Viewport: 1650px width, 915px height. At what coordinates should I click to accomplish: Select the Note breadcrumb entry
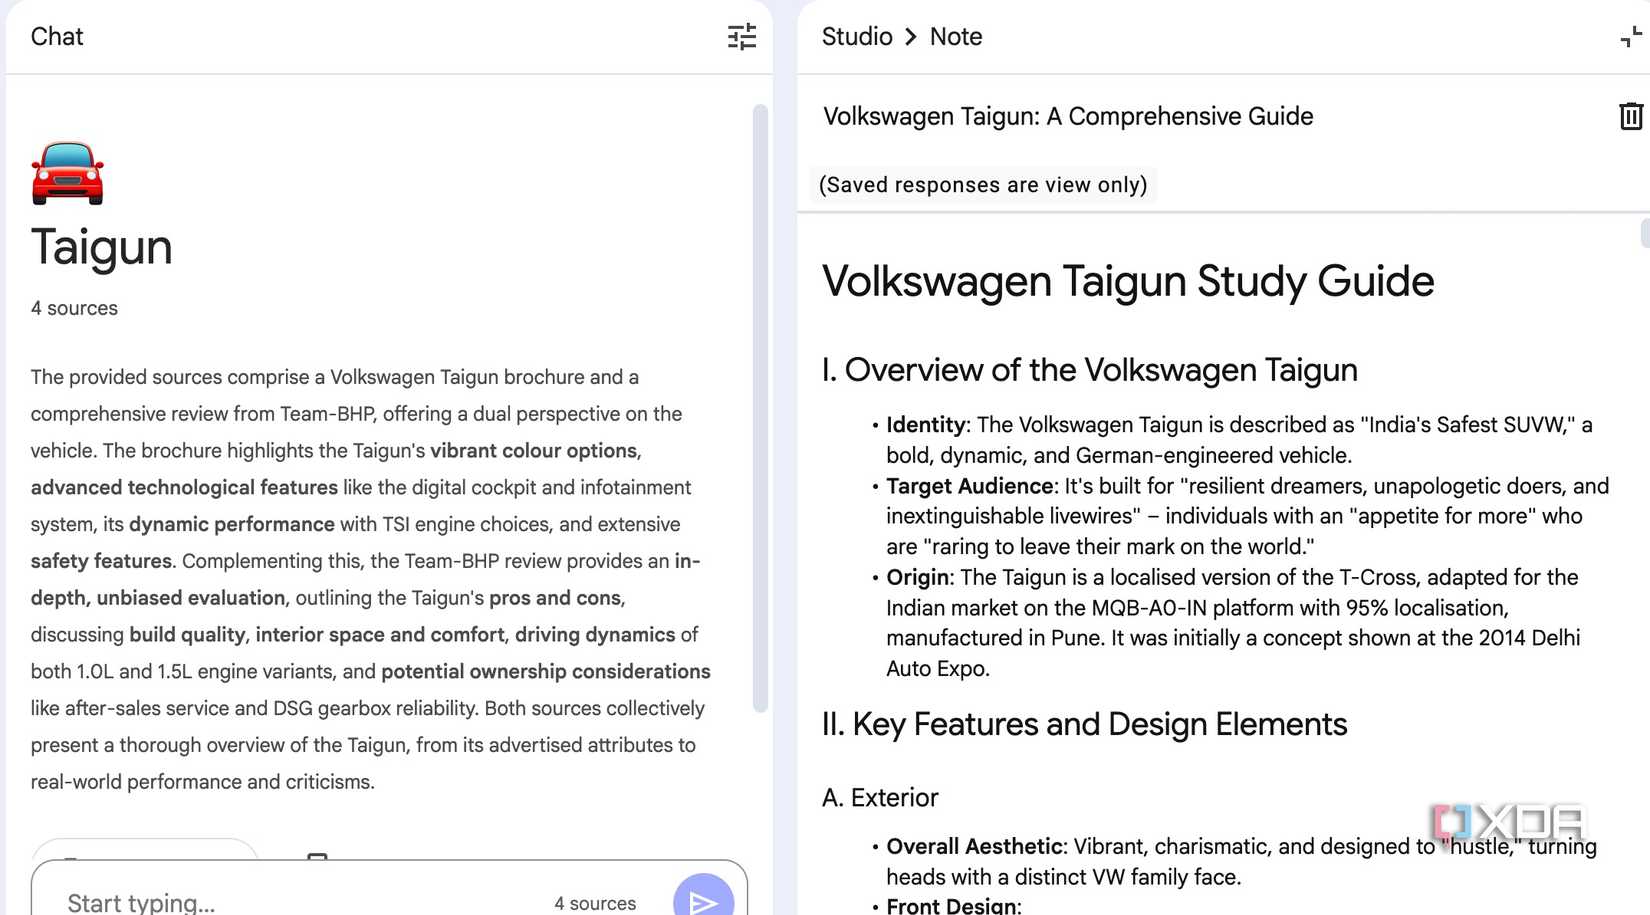tap(955, 36)
